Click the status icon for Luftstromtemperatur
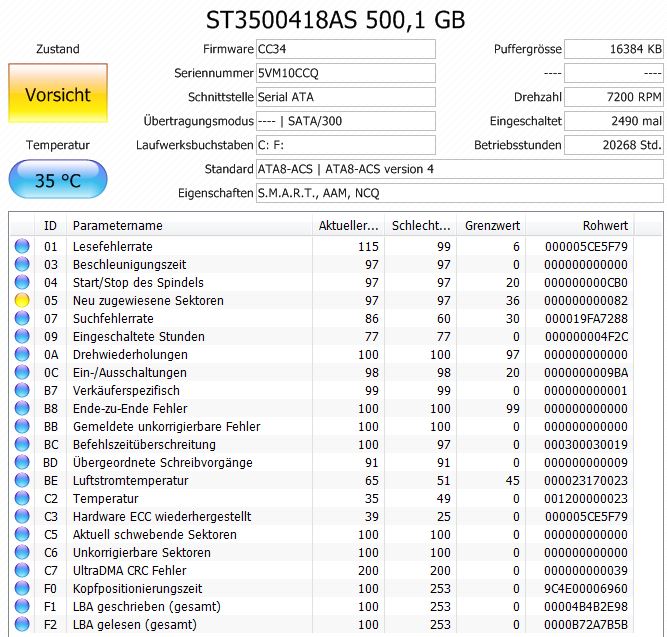The height and width of the screenshot is (637, 667). tap(22, 480)
